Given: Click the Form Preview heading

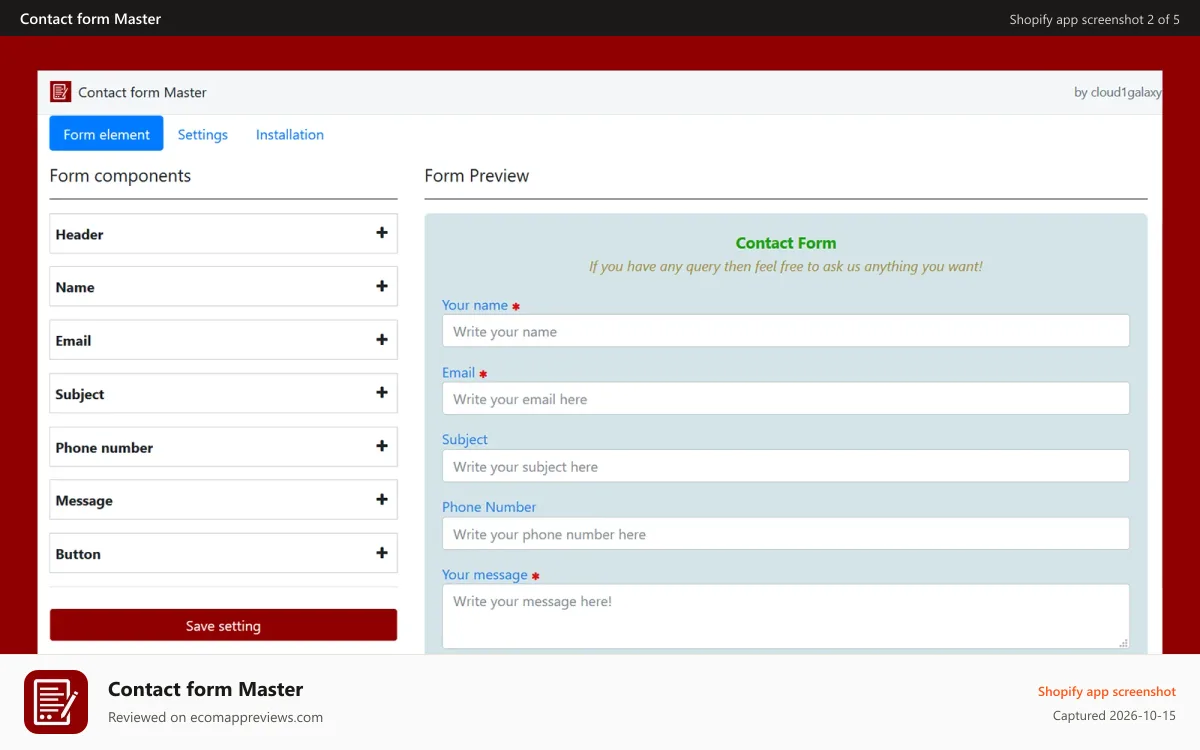Looking at the screenshot, I should pyautogui.click(x=477, y=176).
